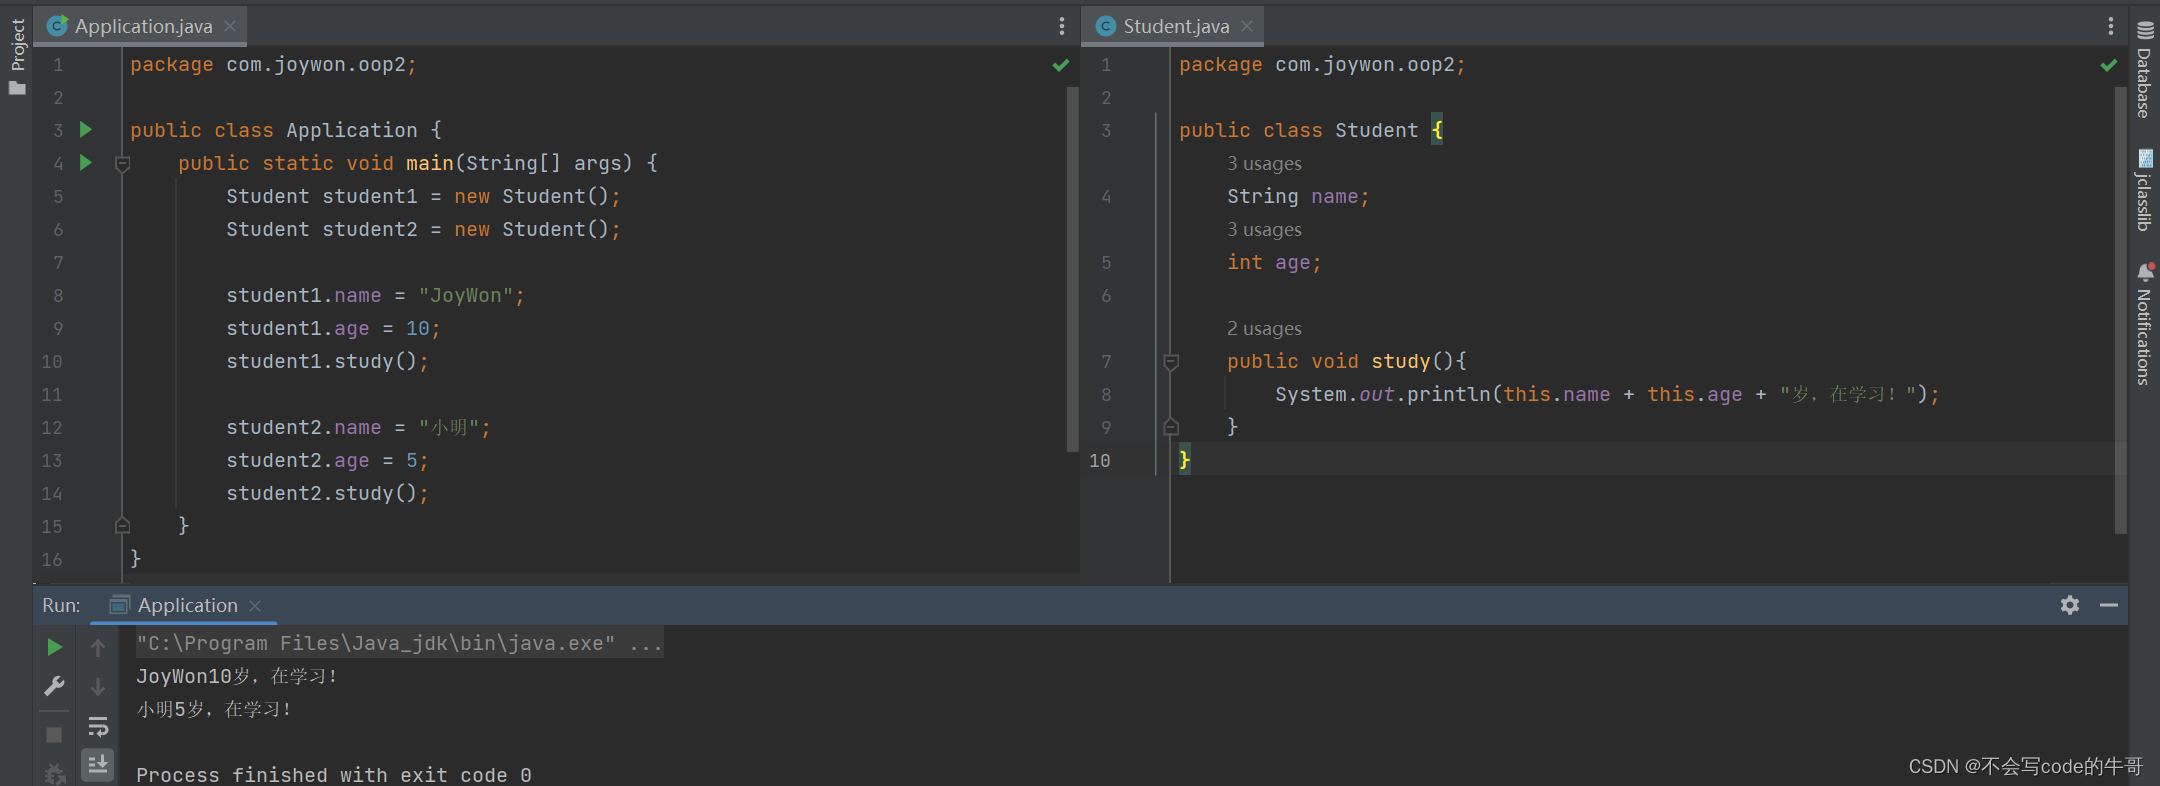
Task: Close the Application run tab
Action: click(255, 606)
